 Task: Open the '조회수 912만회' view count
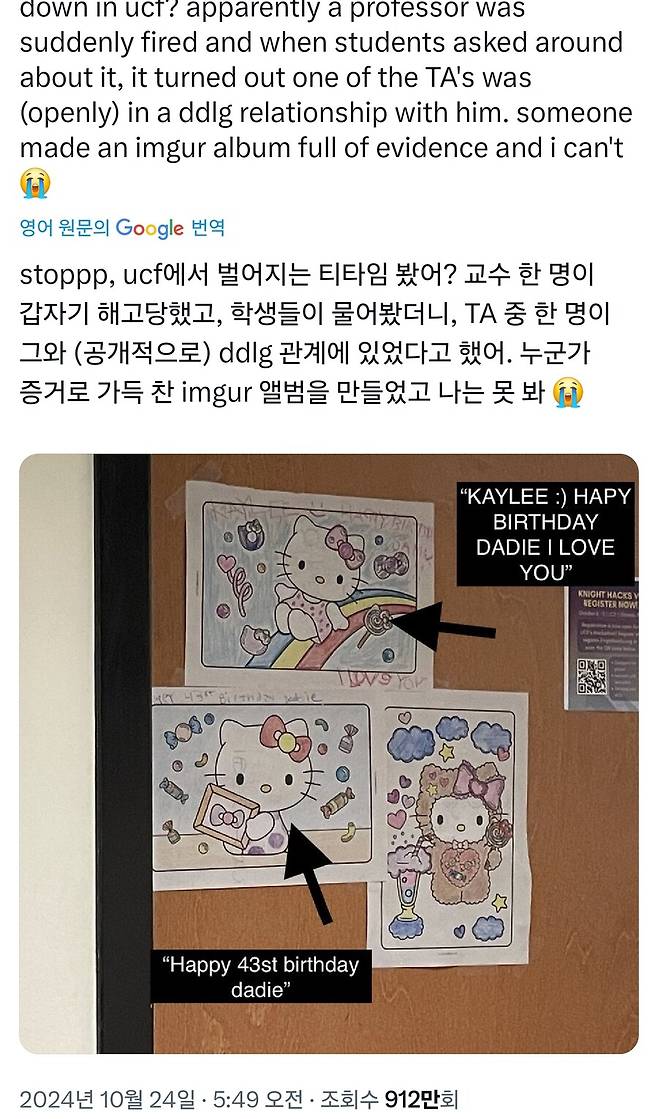point(390,1099)
